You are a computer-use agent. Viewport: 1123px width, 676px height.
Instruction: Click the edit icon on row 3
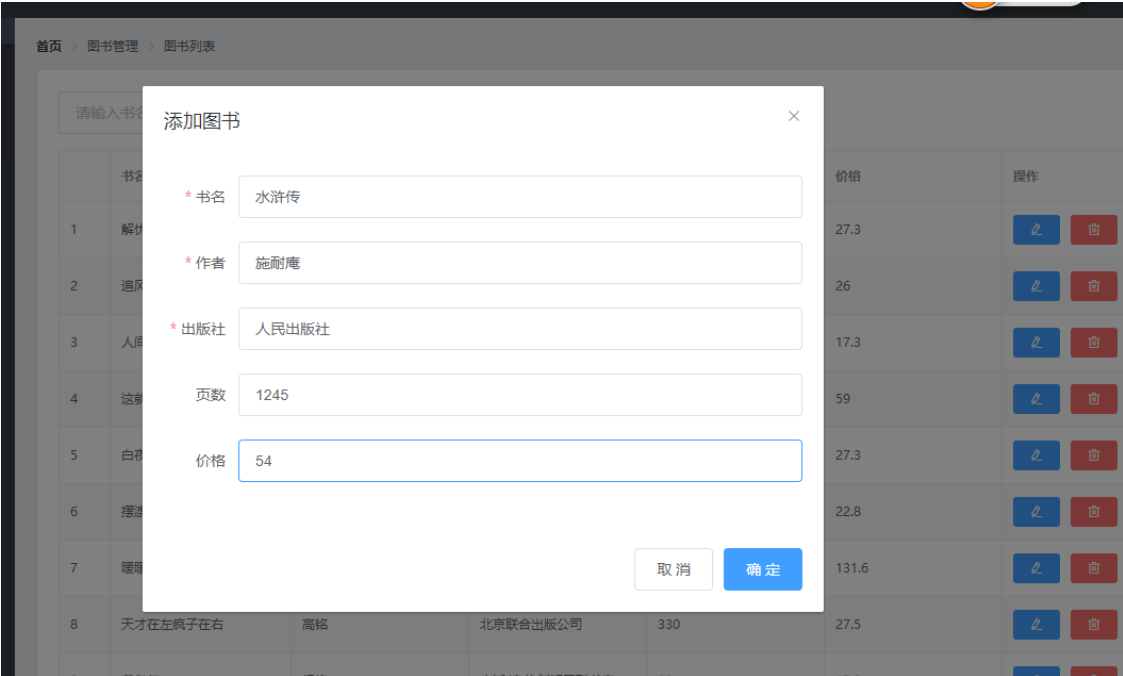point(1036,342)
